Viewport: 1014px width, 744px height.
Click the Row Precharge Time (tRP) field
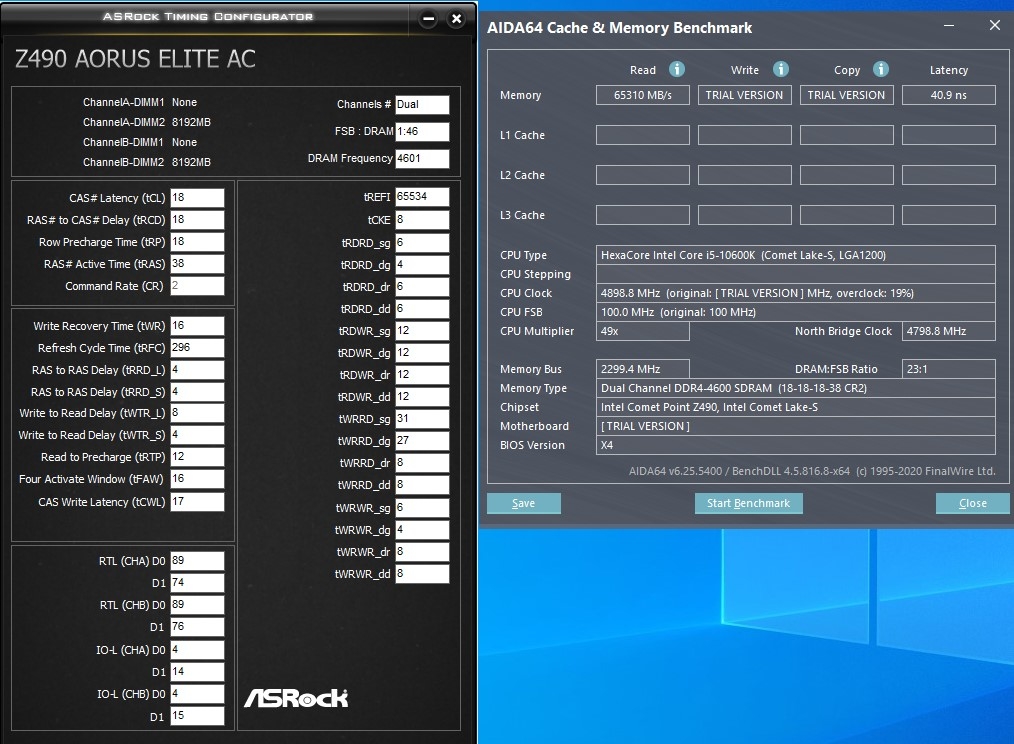click(197, 242)
